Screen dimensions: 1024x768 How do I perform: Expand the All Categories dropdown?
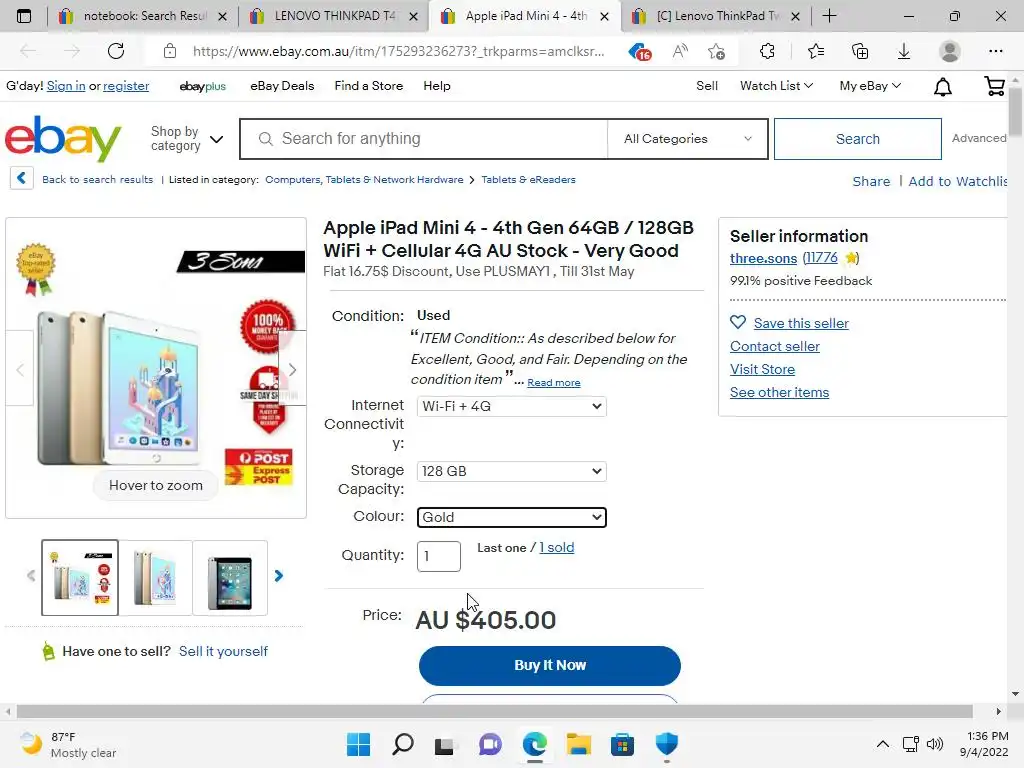688,138
